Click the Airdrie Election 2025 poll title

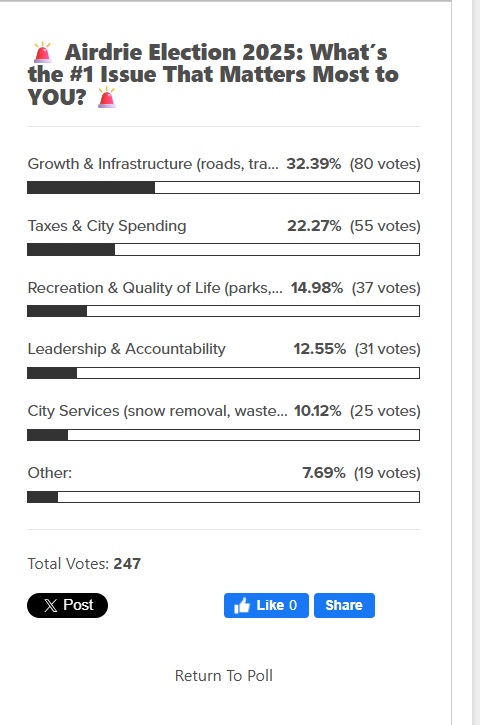[213, 74]
